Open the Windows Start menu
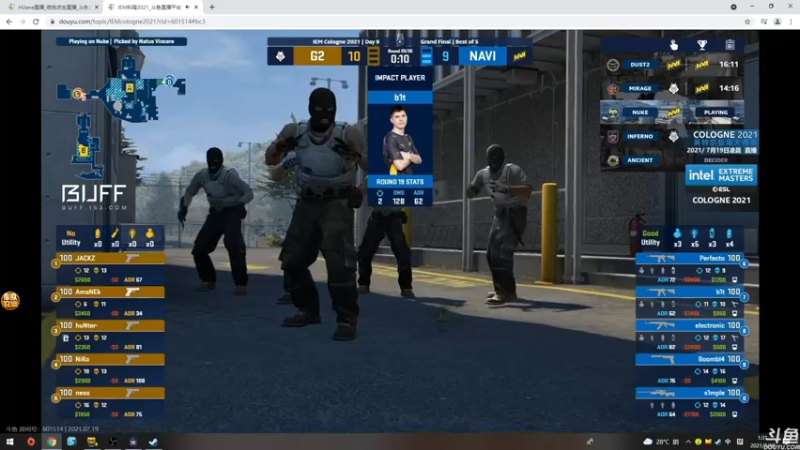Image resolution: width=800 pixels, height=450 pixels. tap(10, 442)
